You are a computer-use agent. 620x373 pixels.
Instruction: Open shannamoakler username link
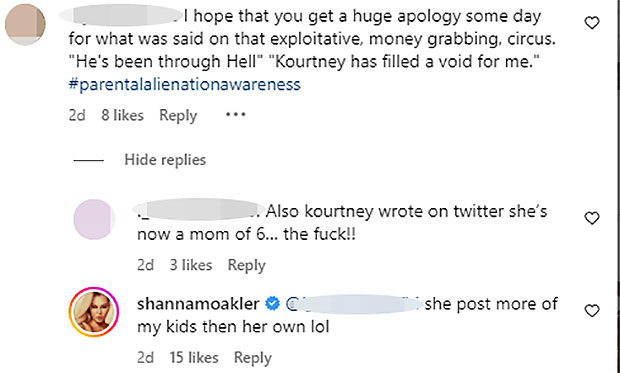pos(198,304)
